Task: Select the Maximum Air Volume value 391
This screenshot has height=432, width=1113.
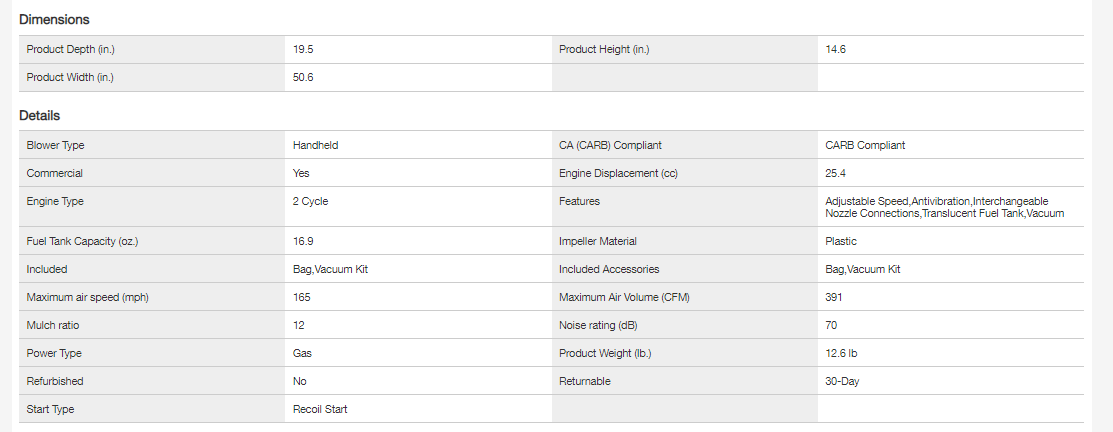Action: coord(834,297)
